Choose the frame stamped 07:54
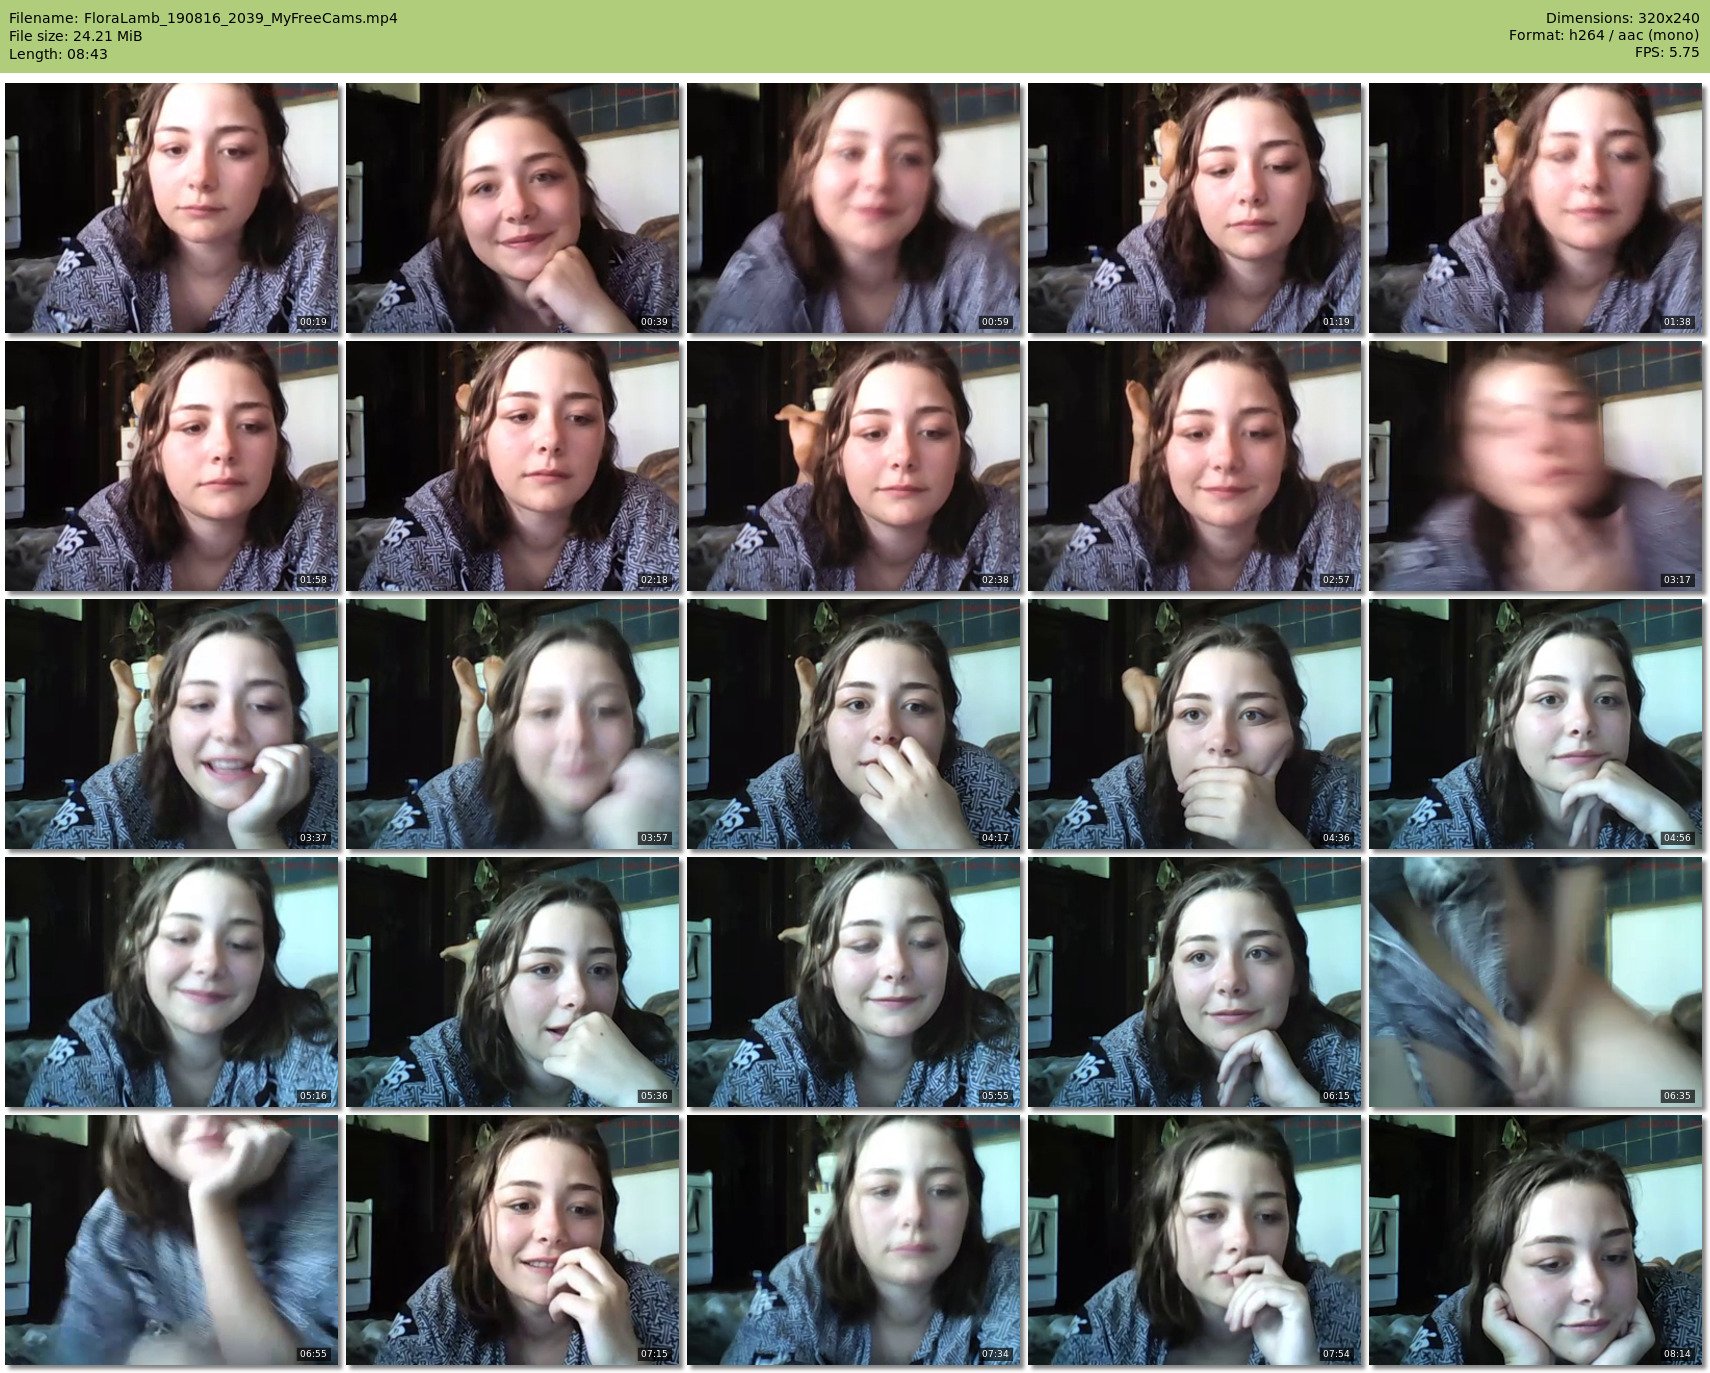The width and height of the screenshot is (1710, 1373). 1194,1240
